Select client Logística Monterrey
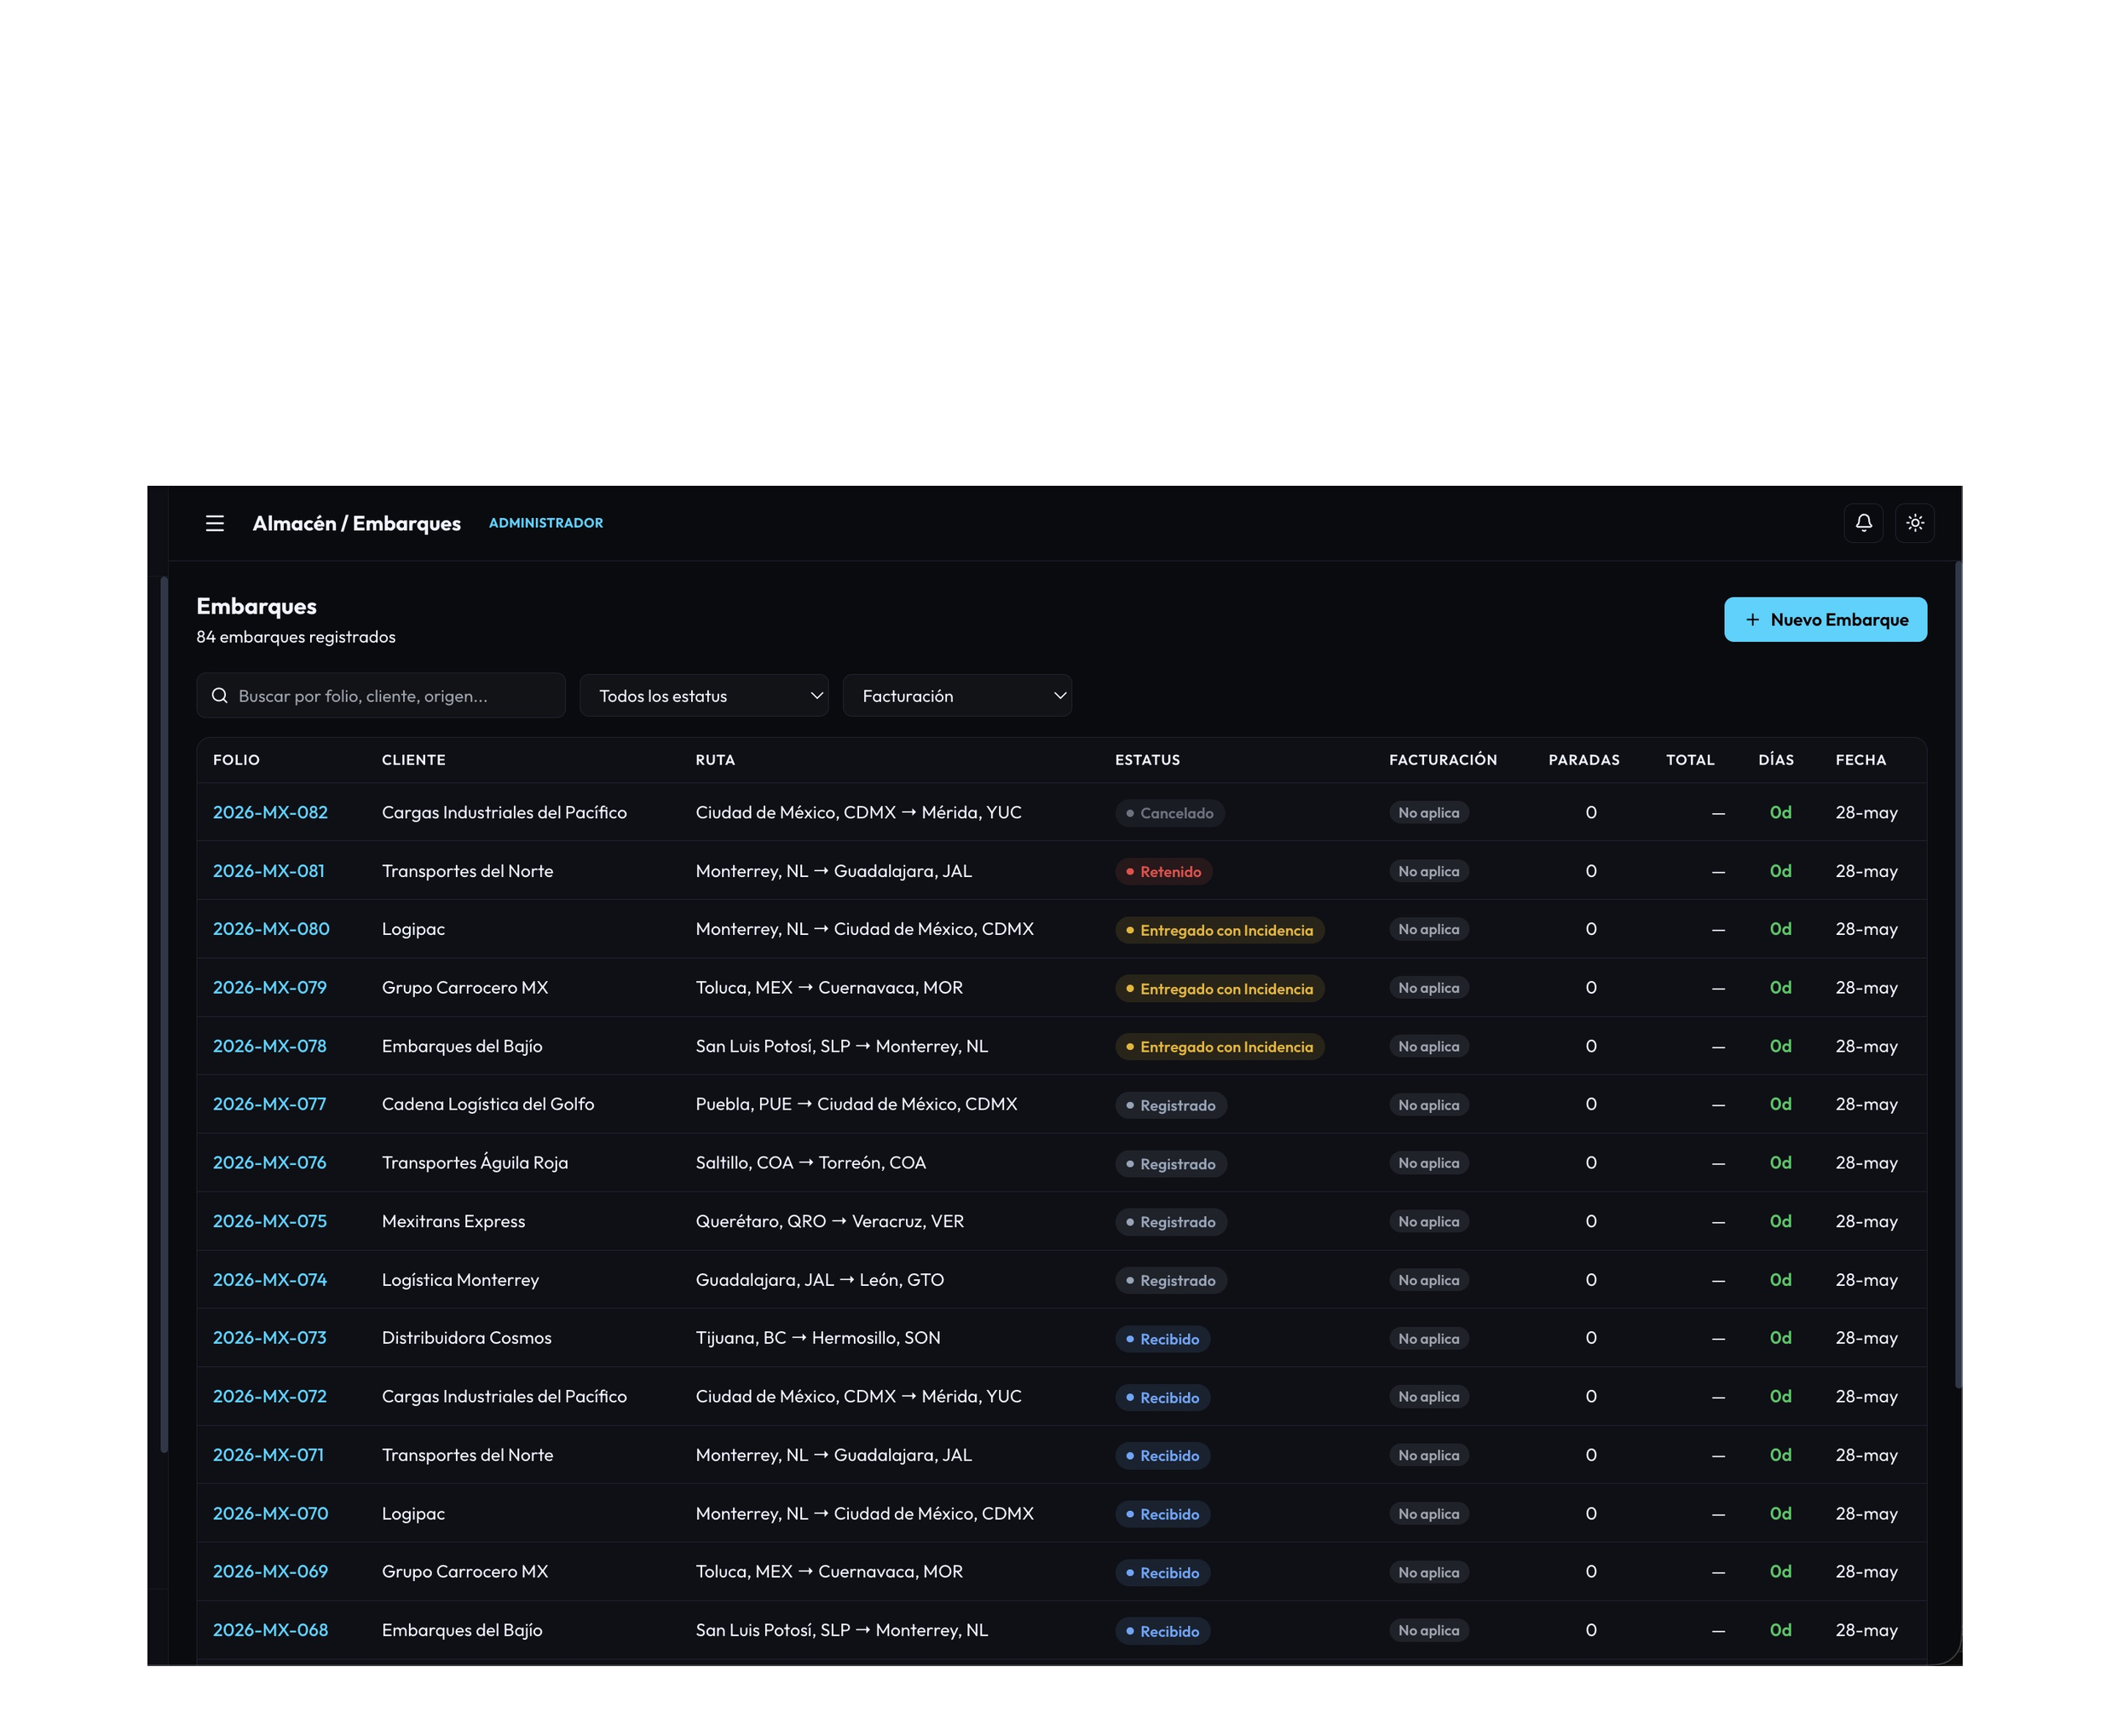2111x1736 pixels. pos(460,1280)
